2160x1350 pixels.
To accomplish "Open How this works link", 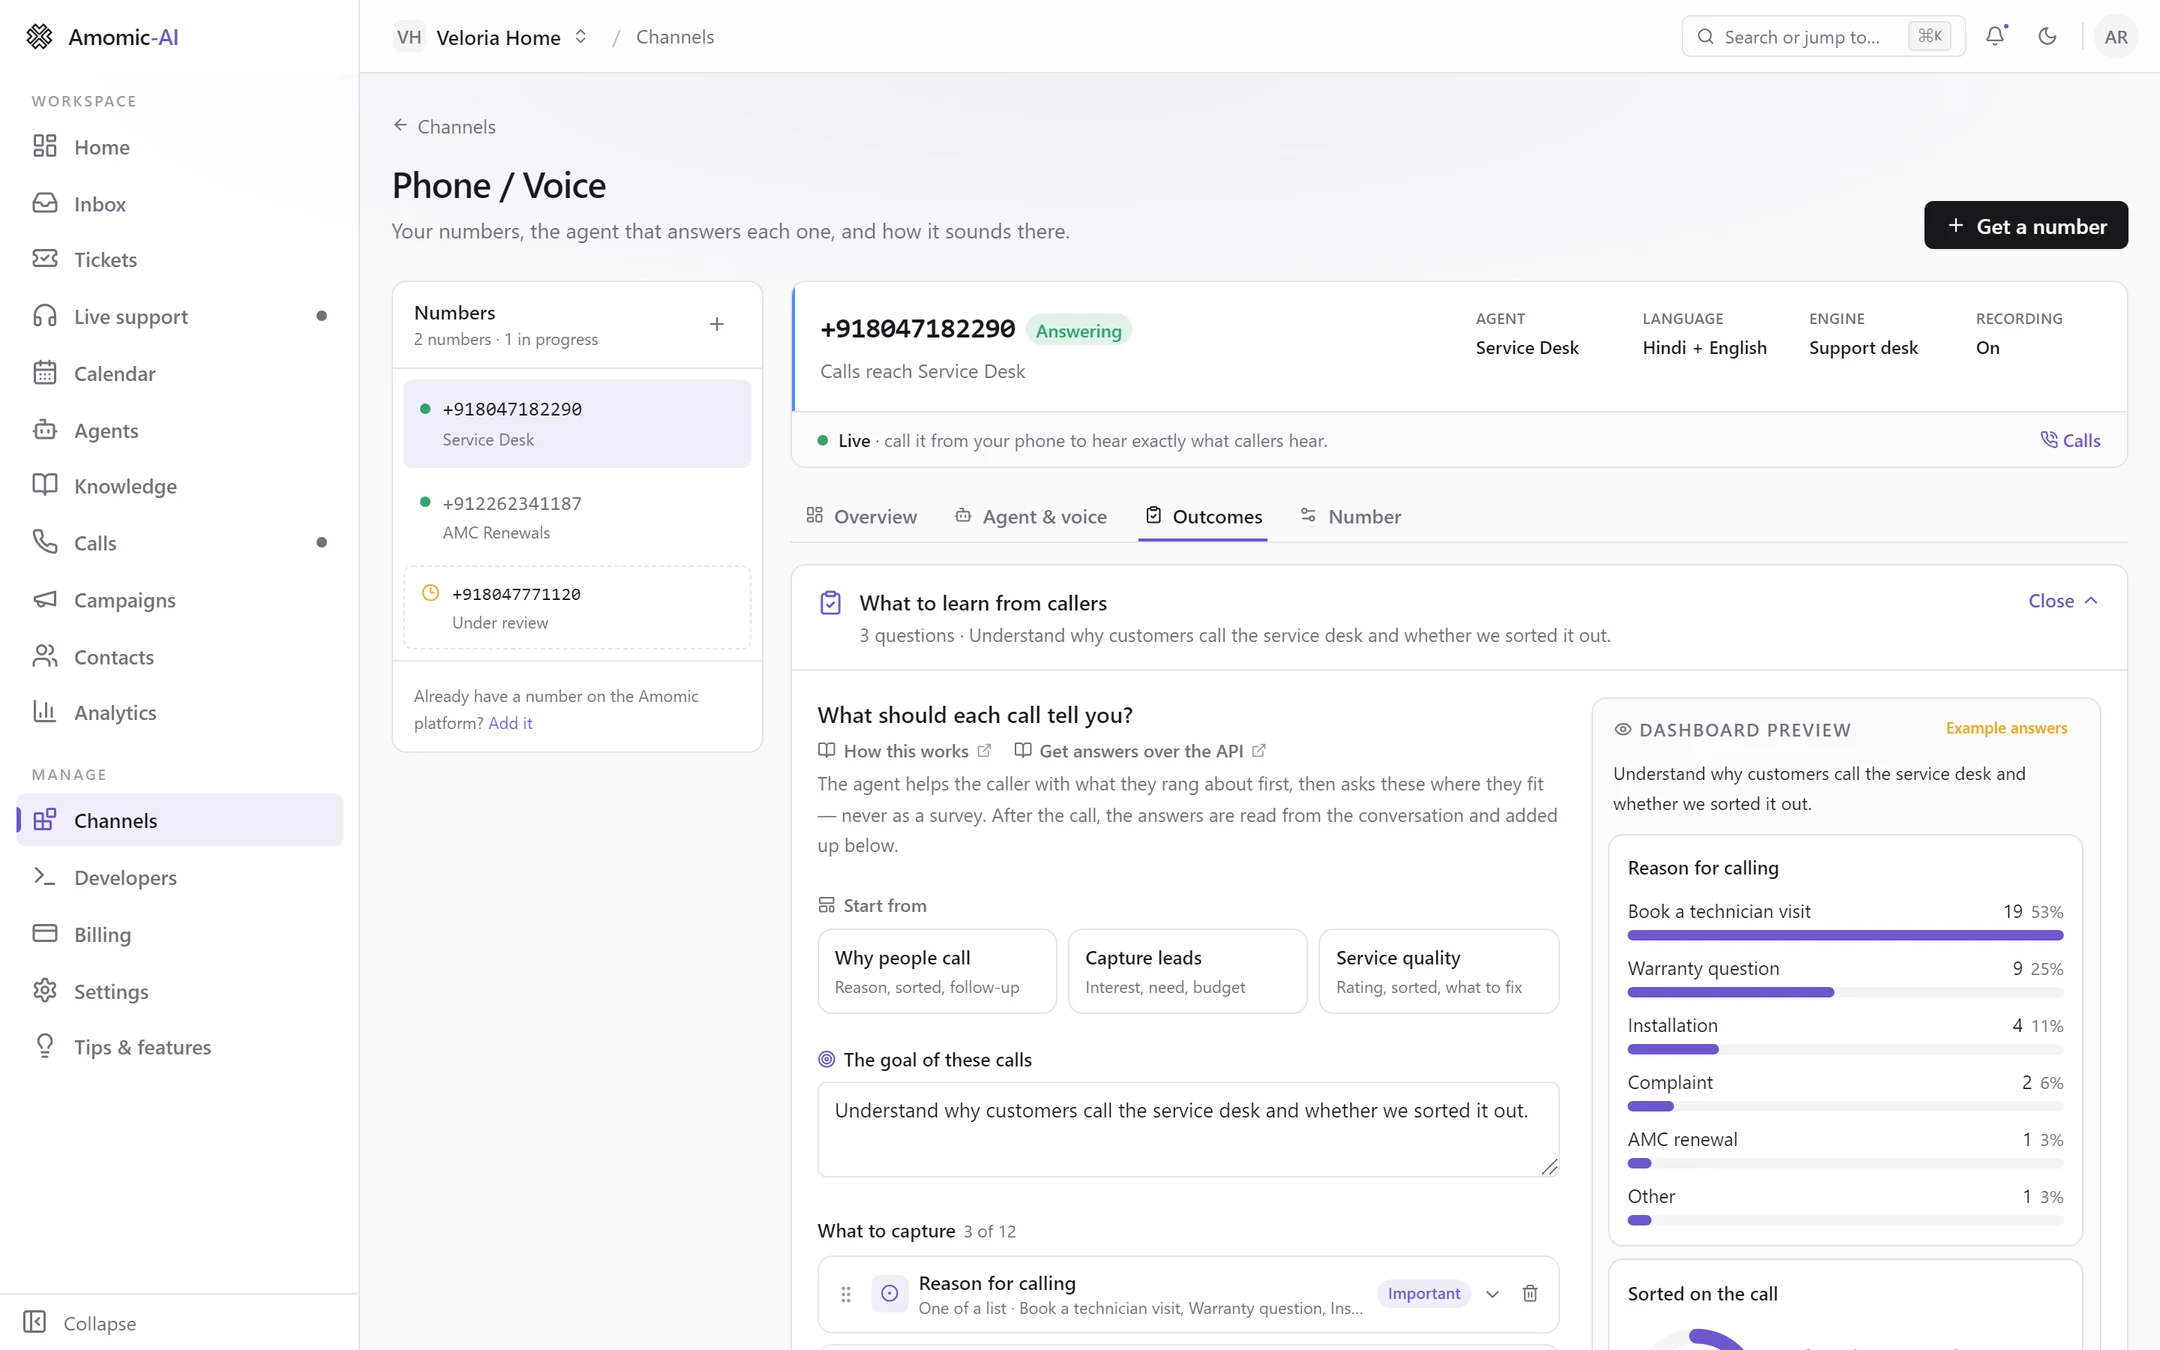I will click(905, 751).
